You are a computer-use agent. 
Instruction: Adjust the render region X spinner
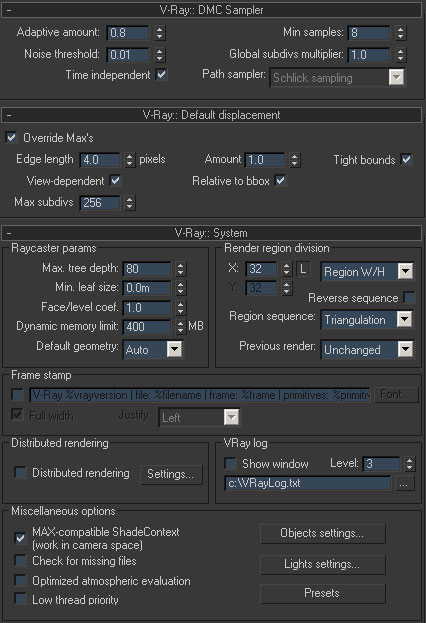[x=287, y=269]
